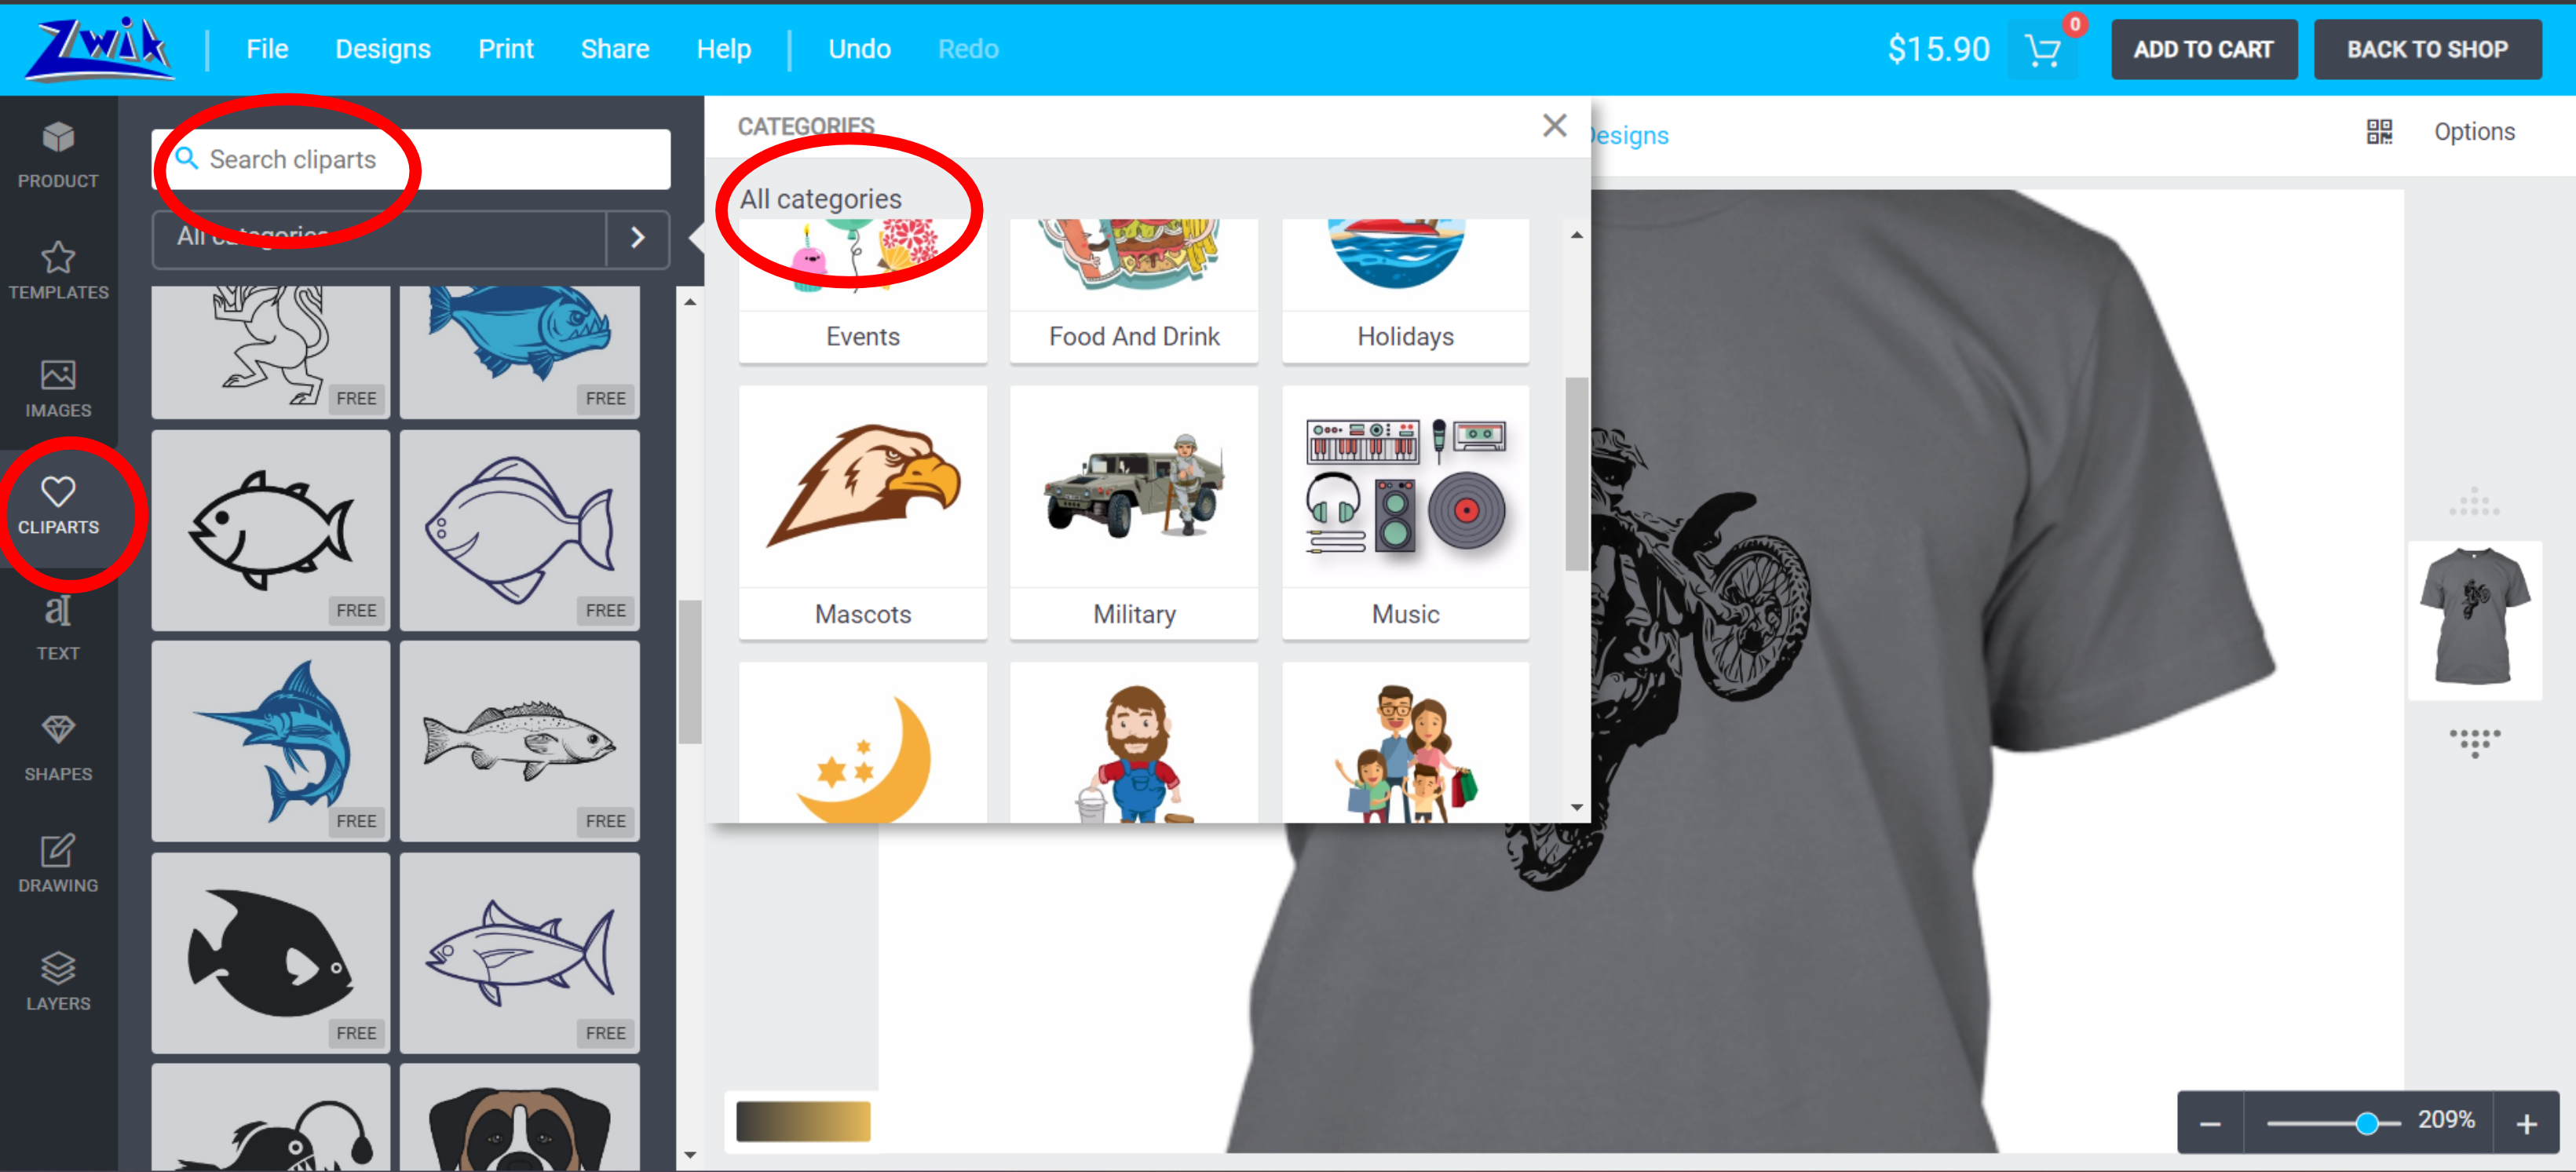The width and height of the screenshot is (2576, 1172).
Task: Select the crescent moon and stars category
Action: pos(862,742)
